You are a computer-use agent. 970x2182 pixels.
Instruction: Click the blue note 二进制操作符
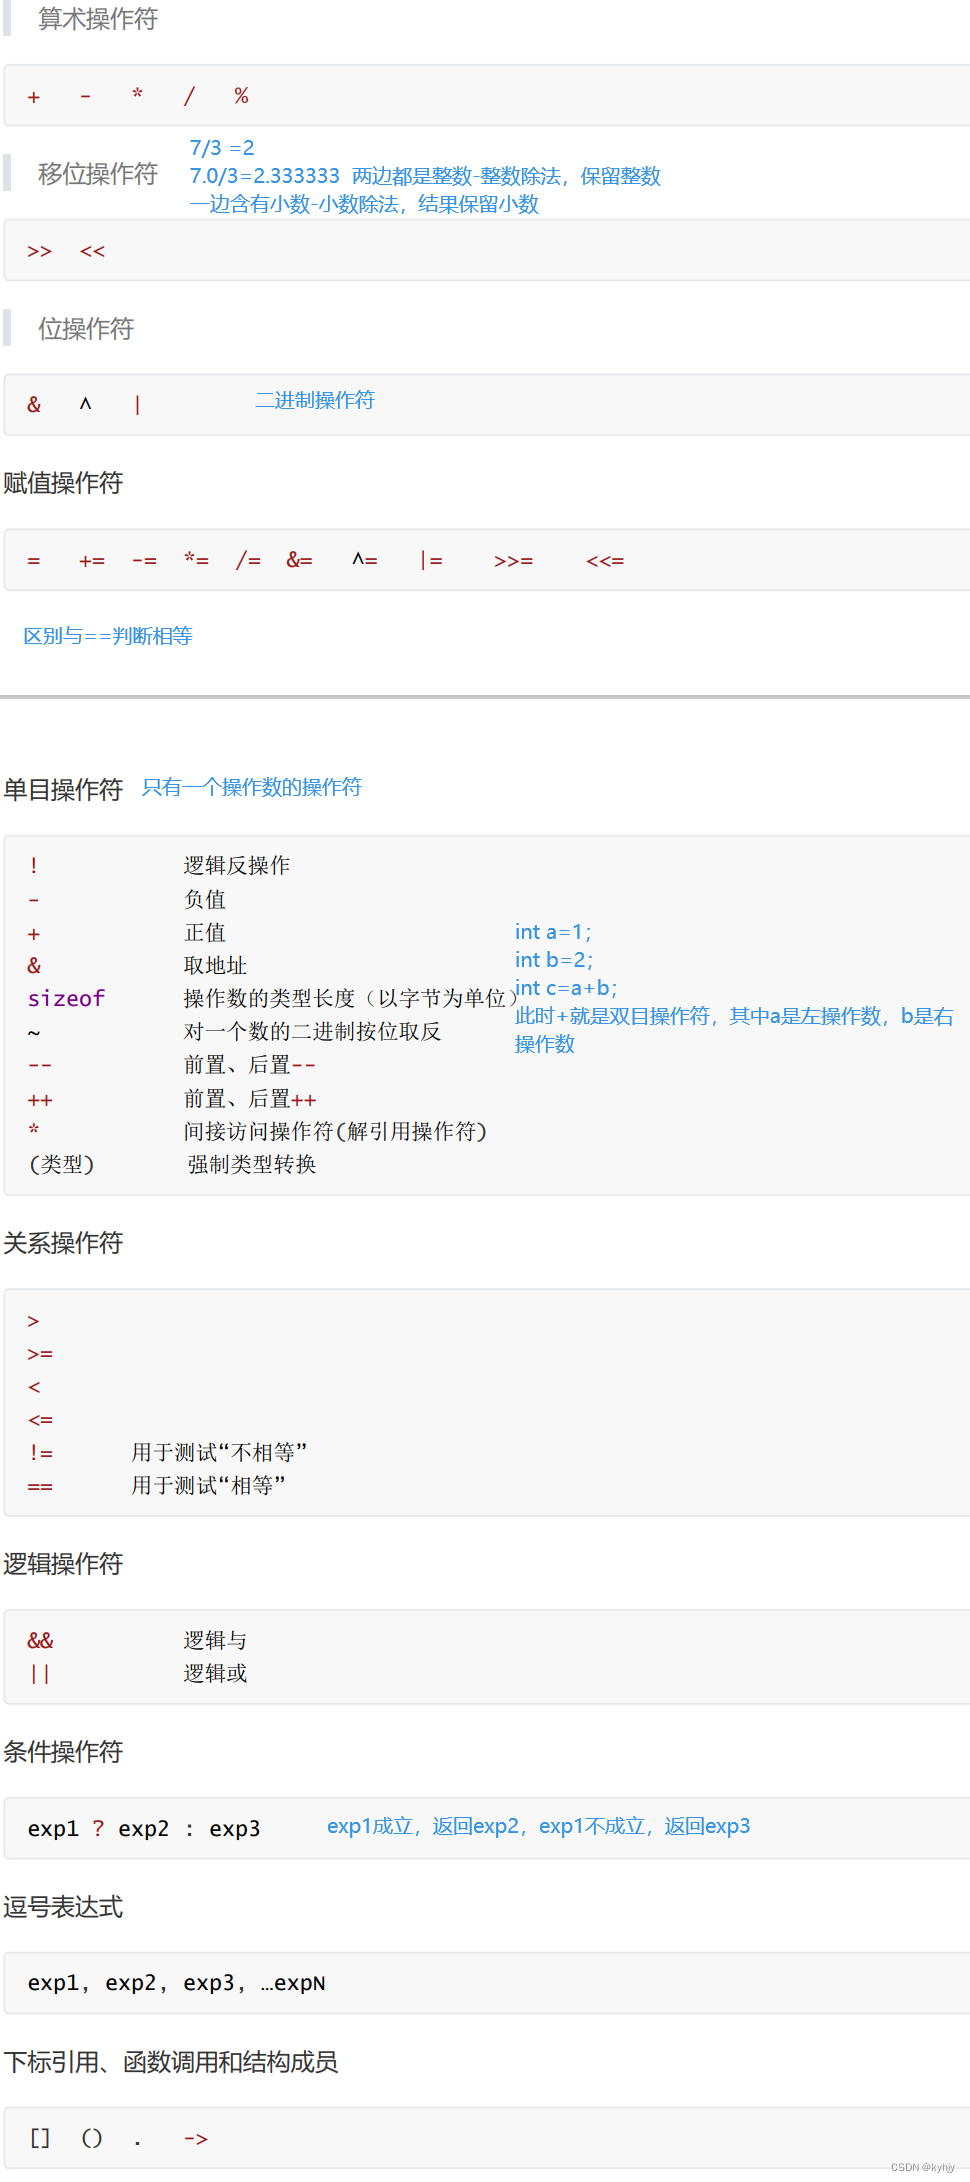tap(315, 400)
